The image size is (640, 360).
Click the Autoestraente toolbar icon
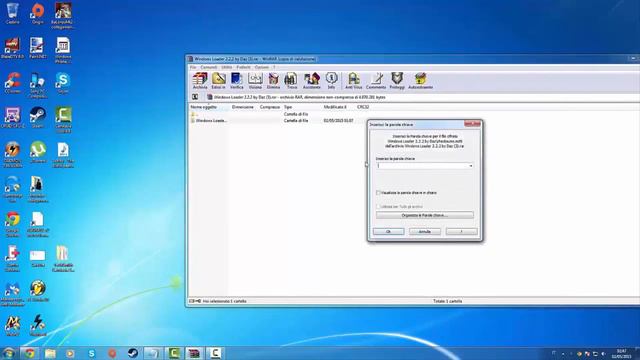coord(420,81)
